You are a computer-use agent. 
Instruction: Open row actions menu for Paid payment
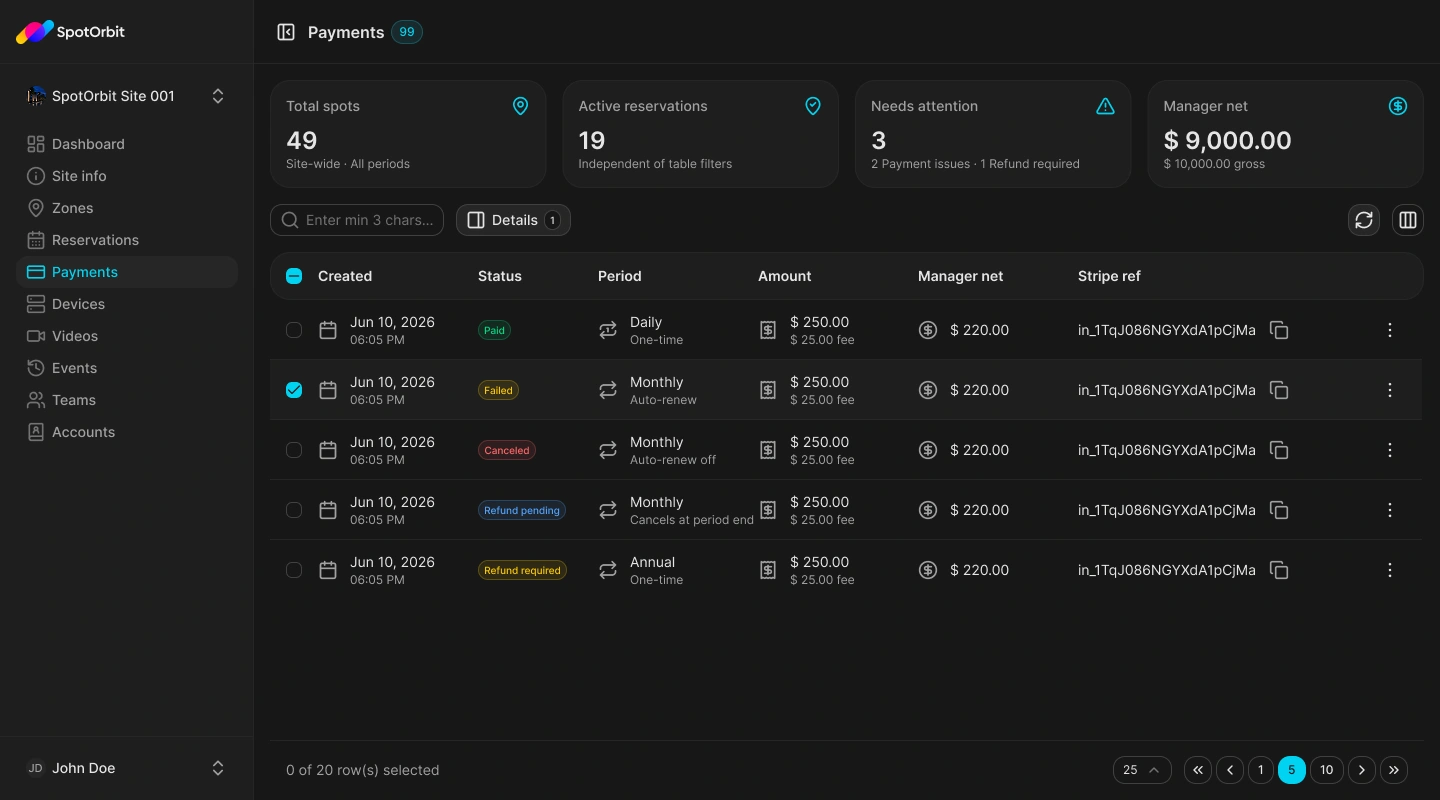[1390, 330]
